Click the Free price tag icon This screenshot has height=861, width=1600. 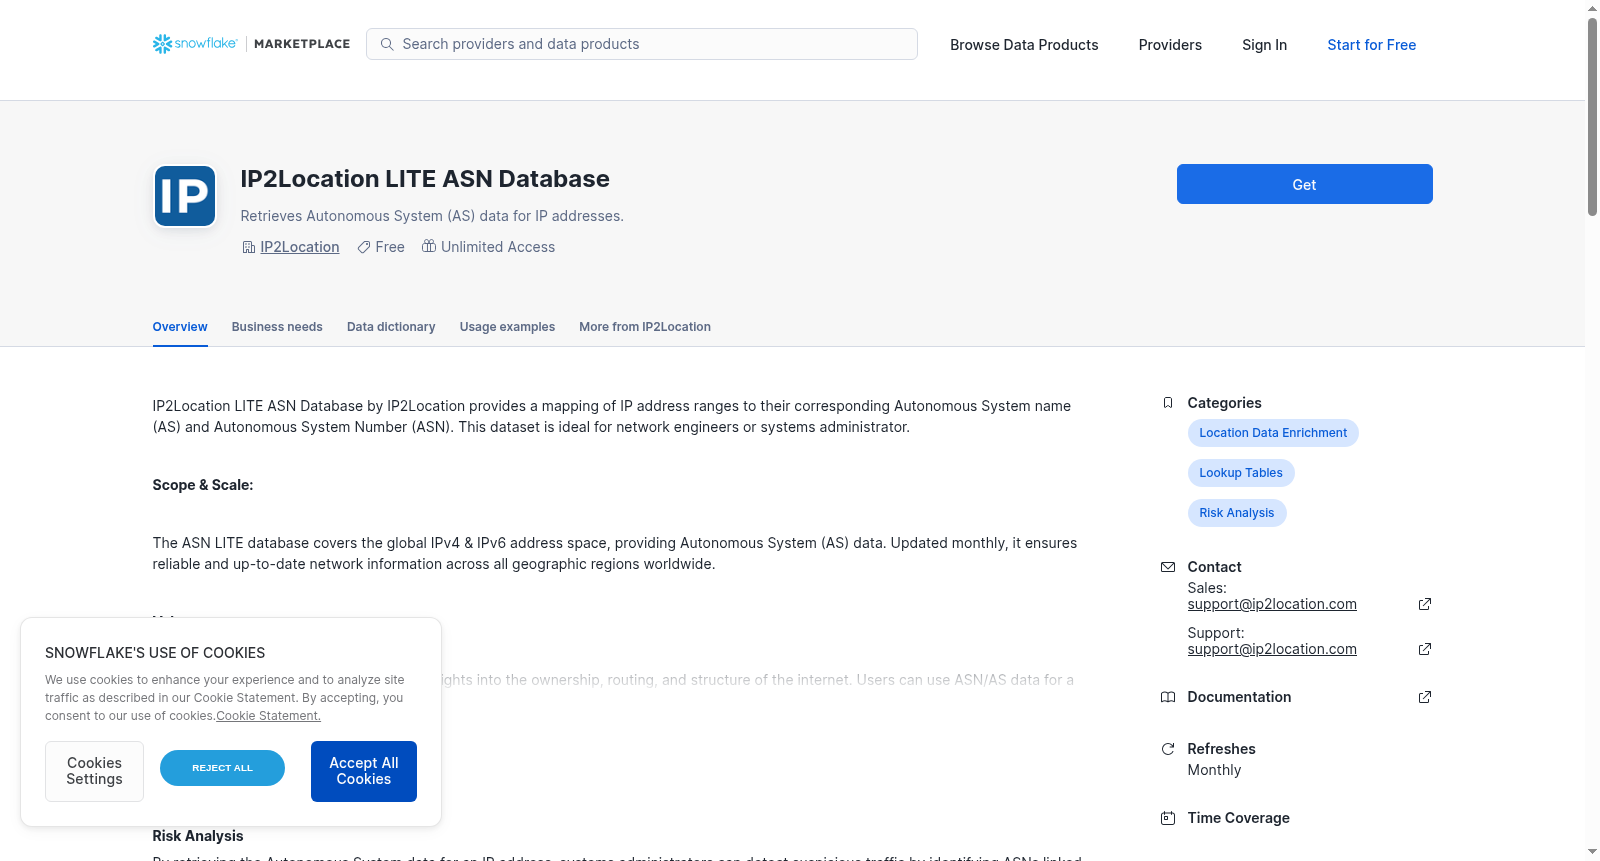[x=364, y=247]
